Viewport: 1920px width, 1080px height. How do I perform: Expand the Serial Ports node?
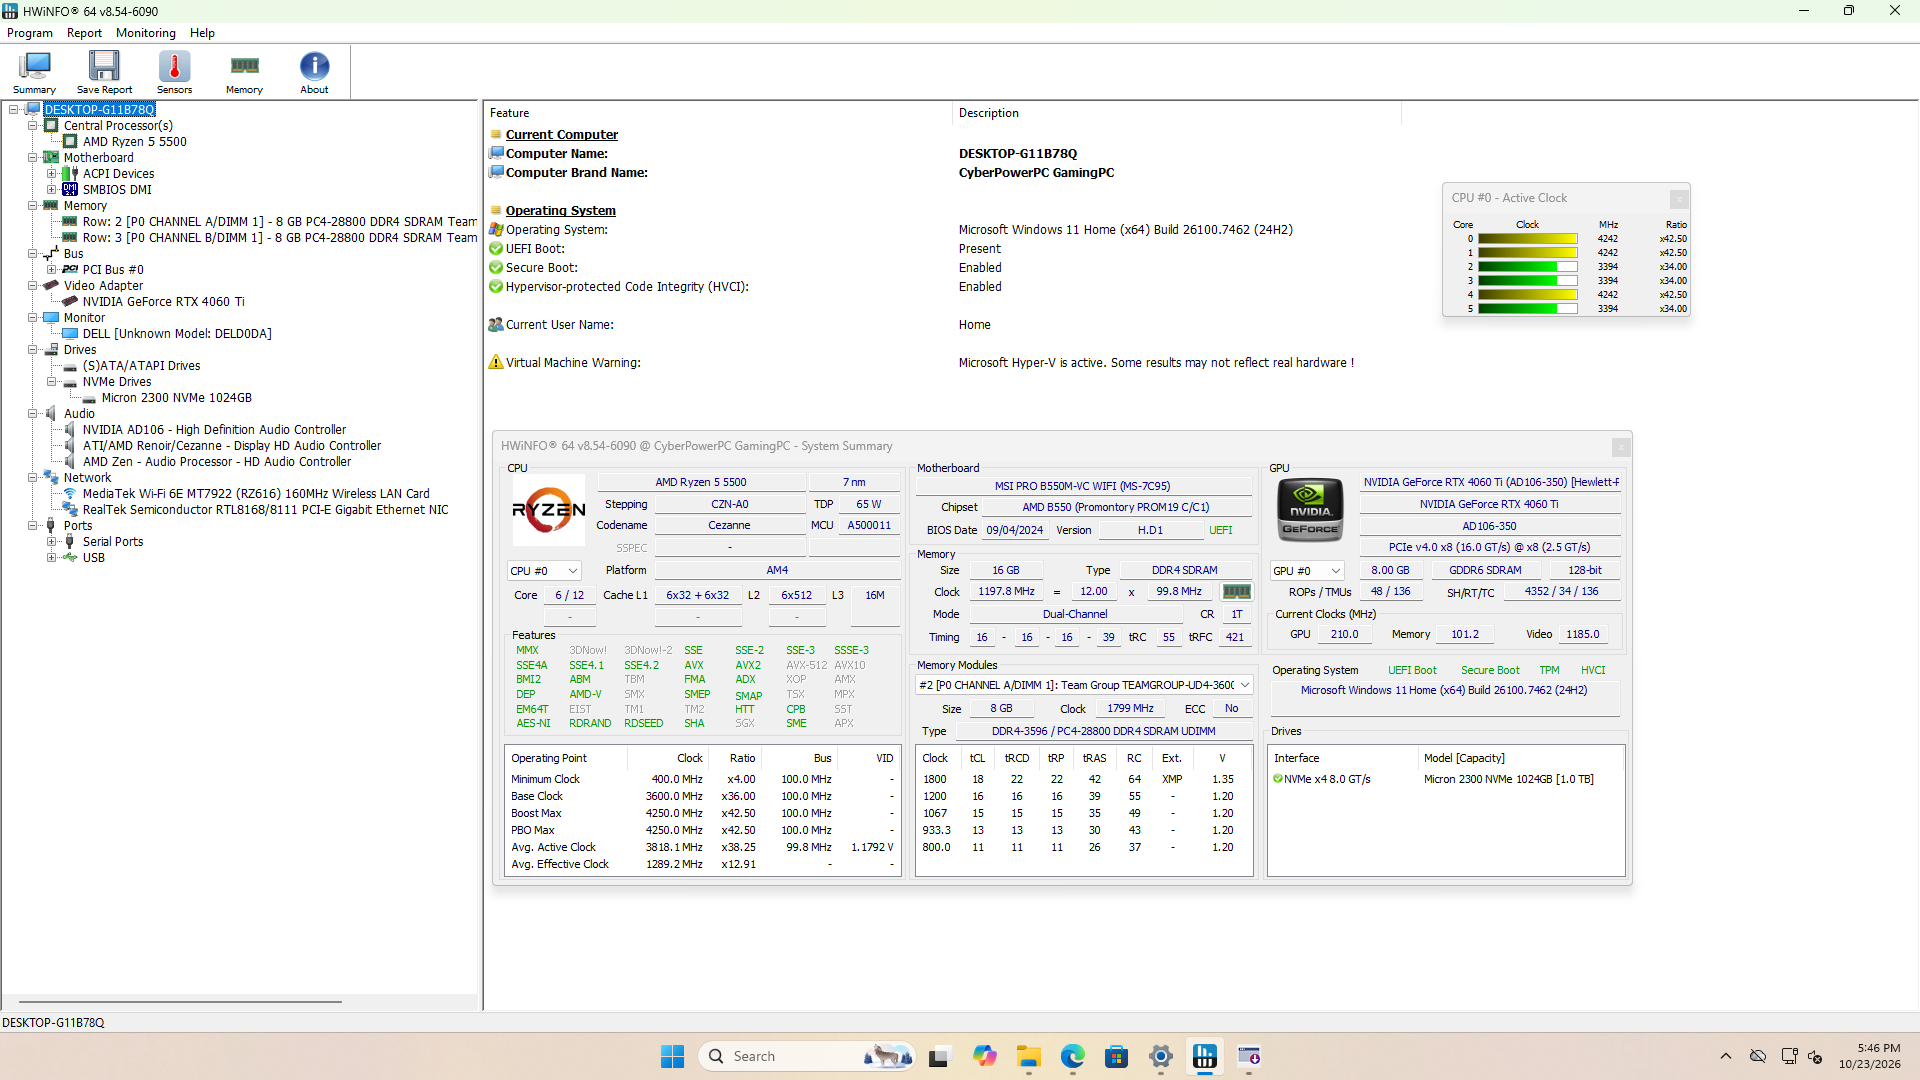(52, 542)
